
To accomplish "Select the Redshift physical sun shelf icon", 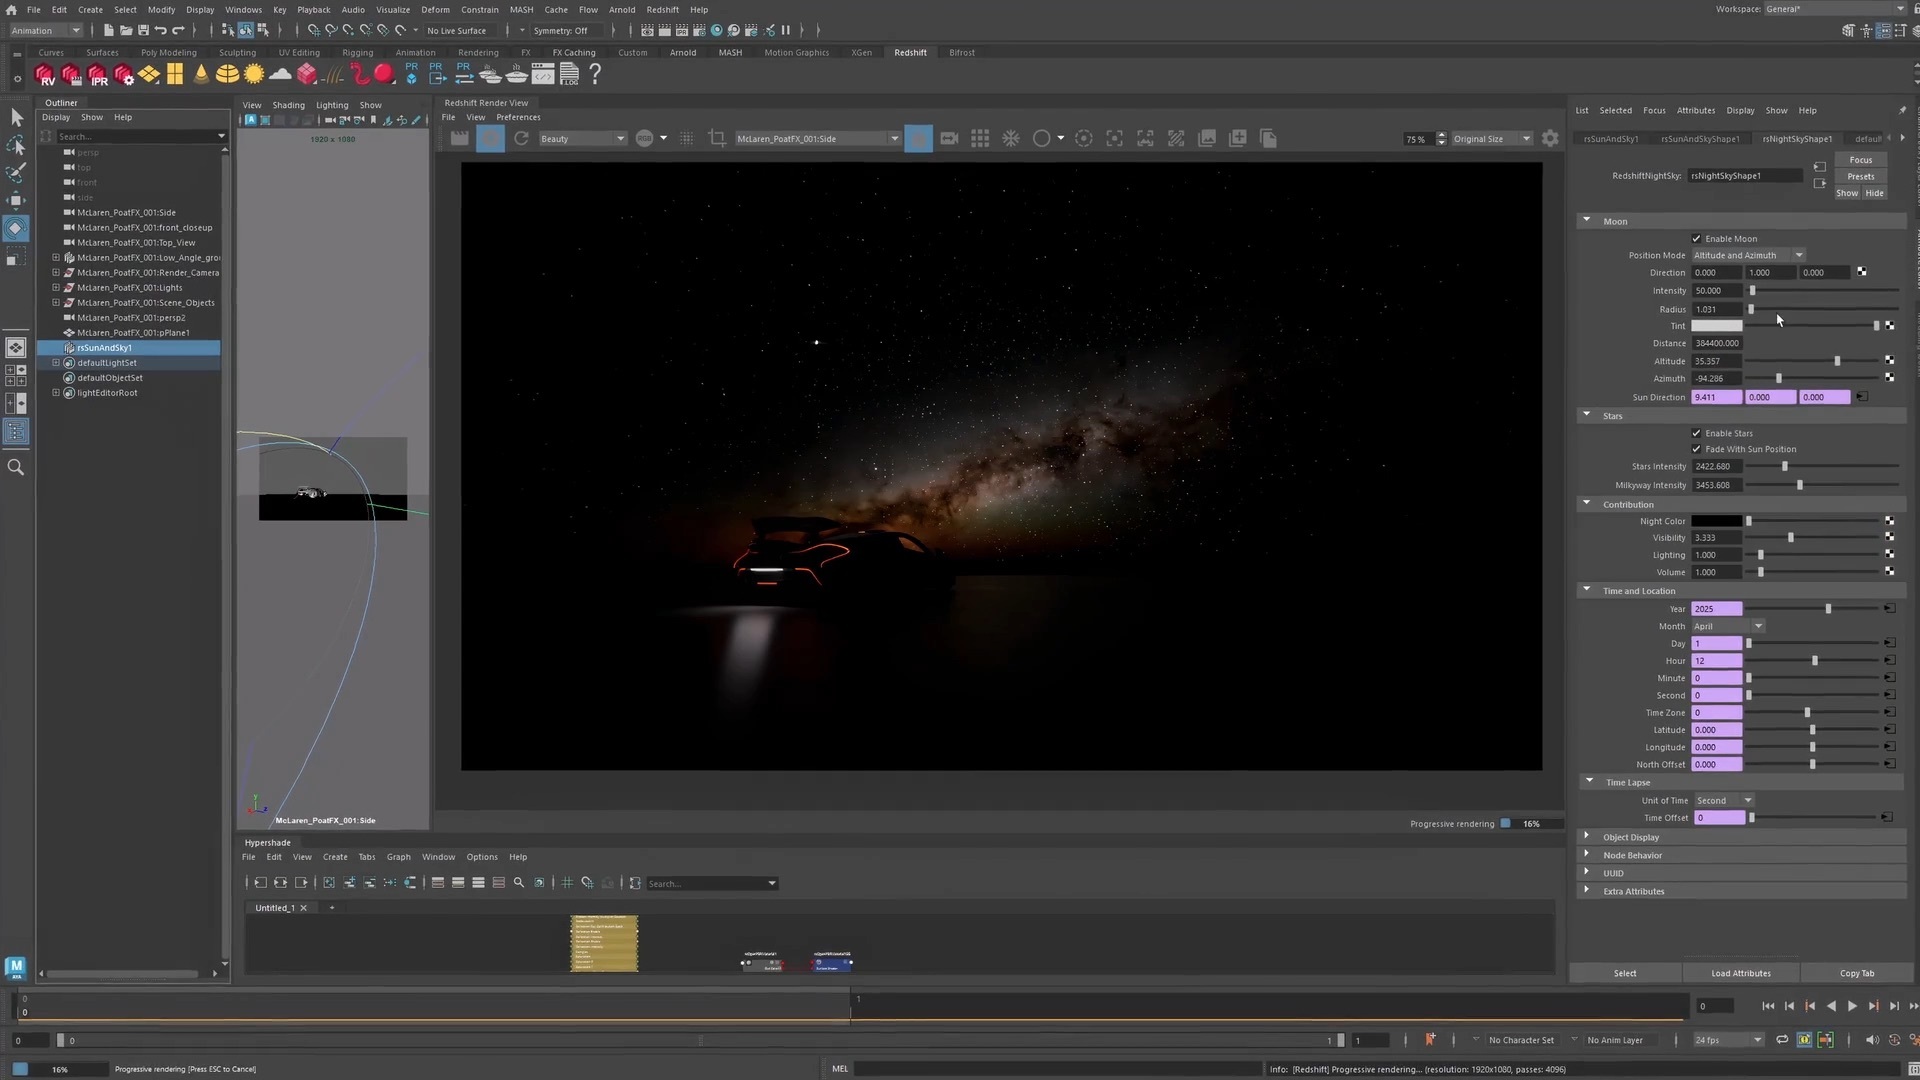I will click(254, 74).
